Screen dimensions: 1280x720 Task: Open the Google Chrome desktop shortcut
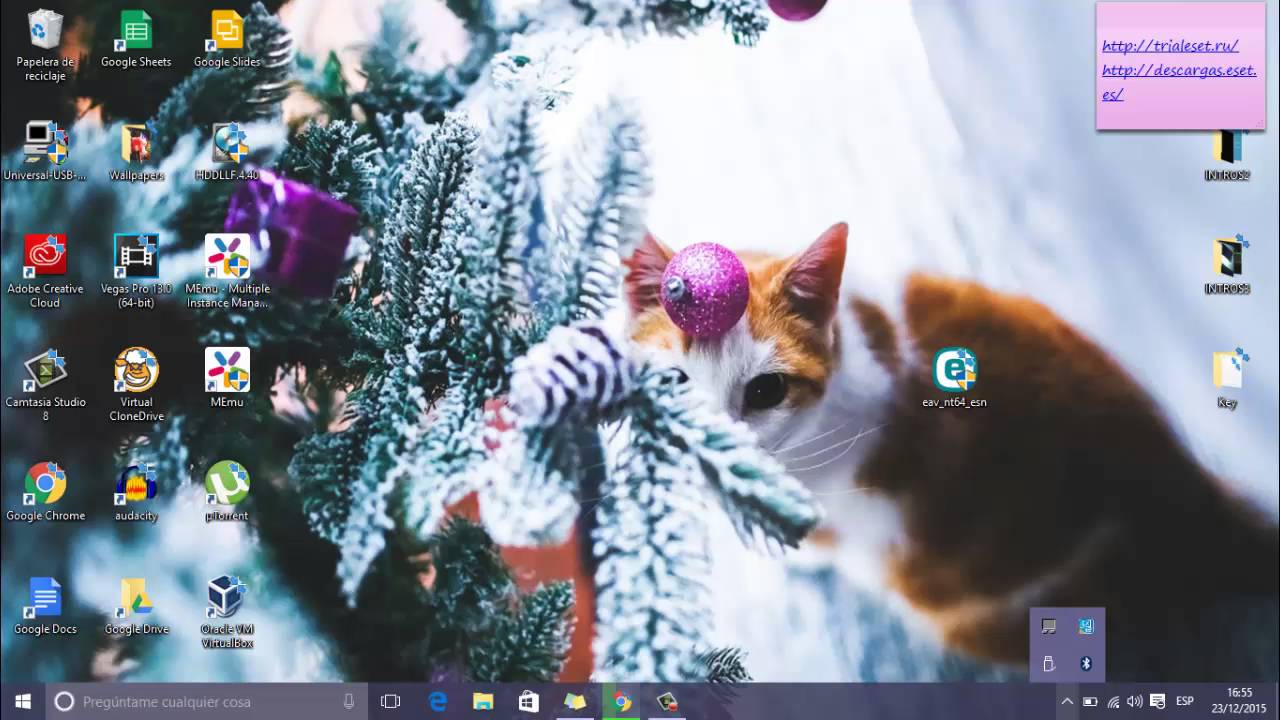45,492
